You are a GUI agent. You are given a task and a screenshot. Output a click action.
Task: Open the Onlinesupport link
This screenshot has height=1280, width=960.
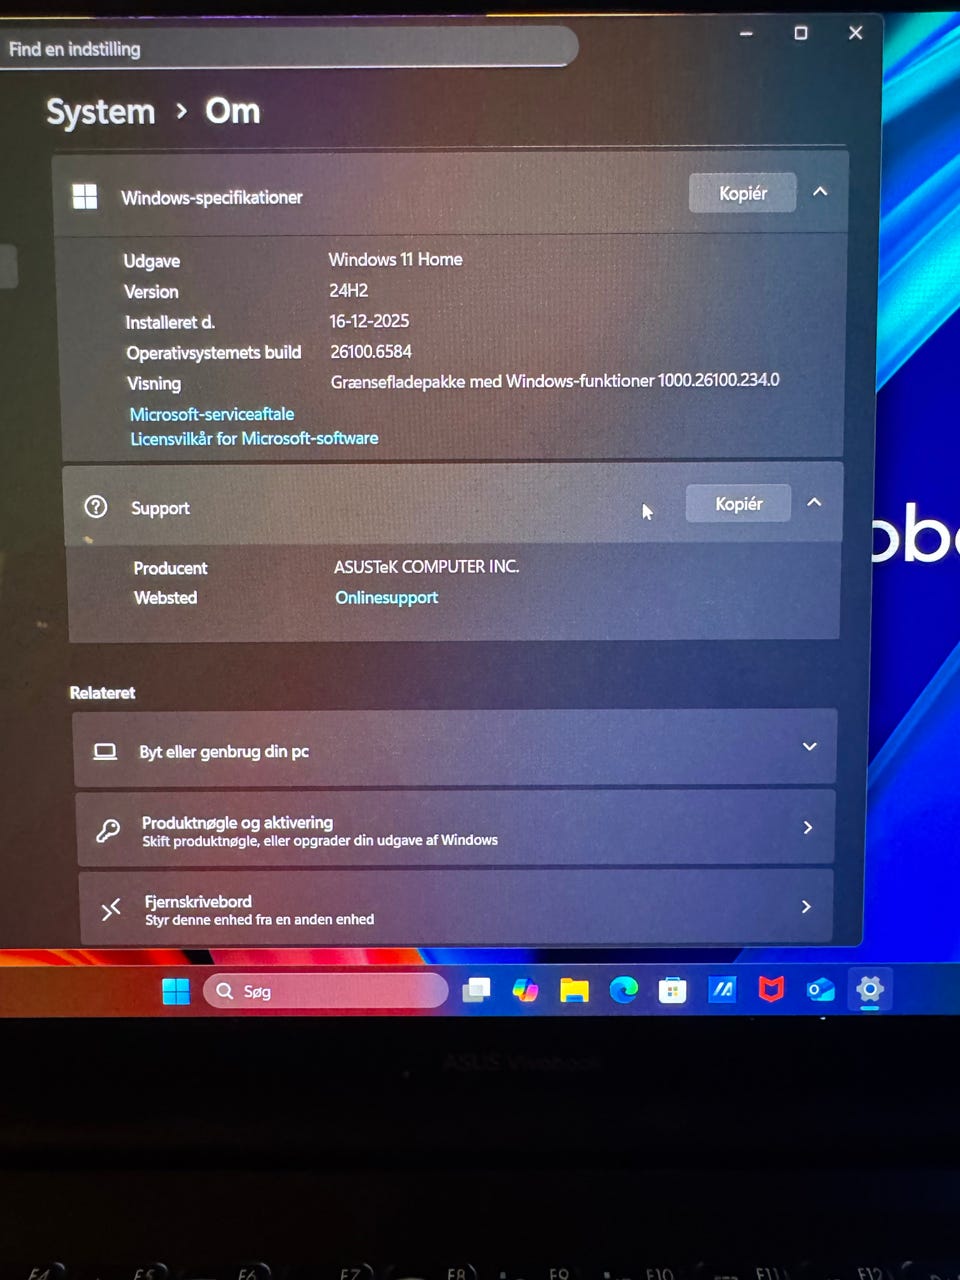386,597
